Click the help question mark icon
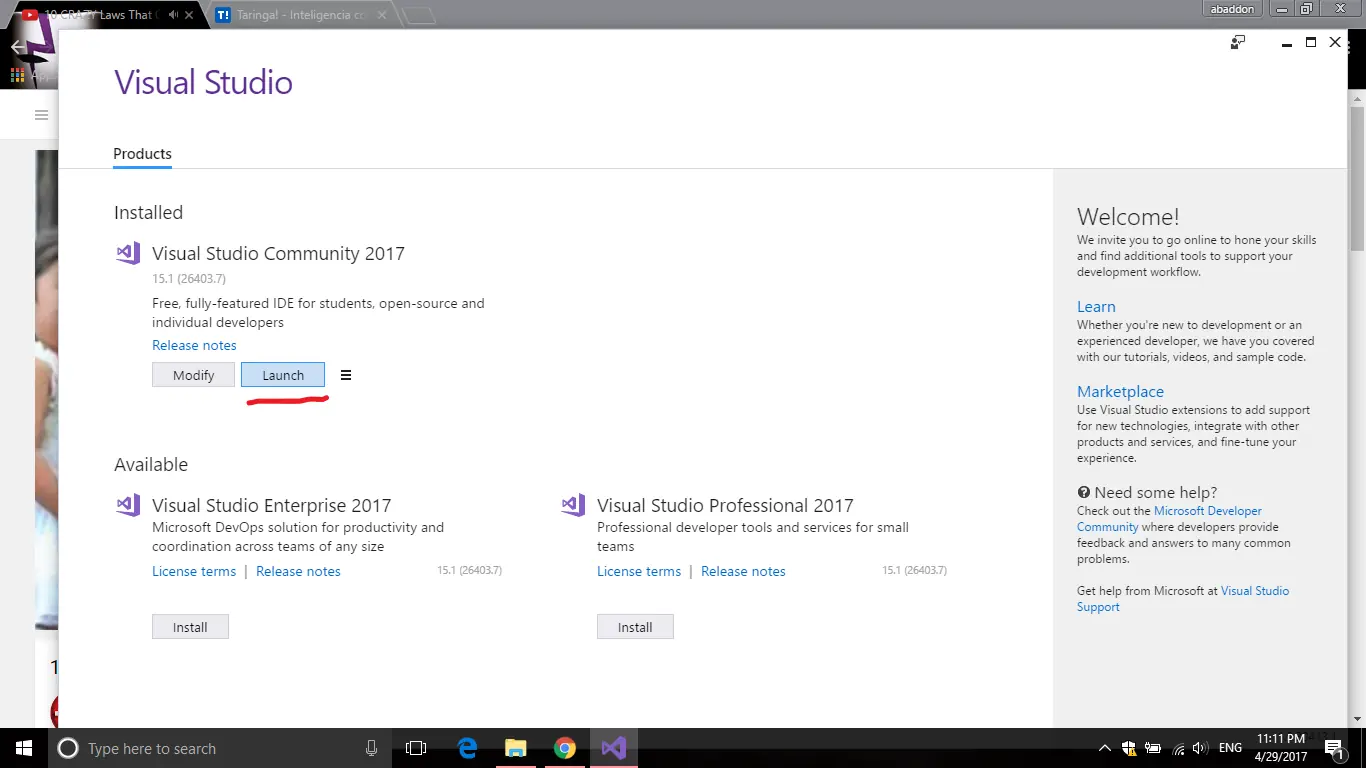 tap(1084, 492)
